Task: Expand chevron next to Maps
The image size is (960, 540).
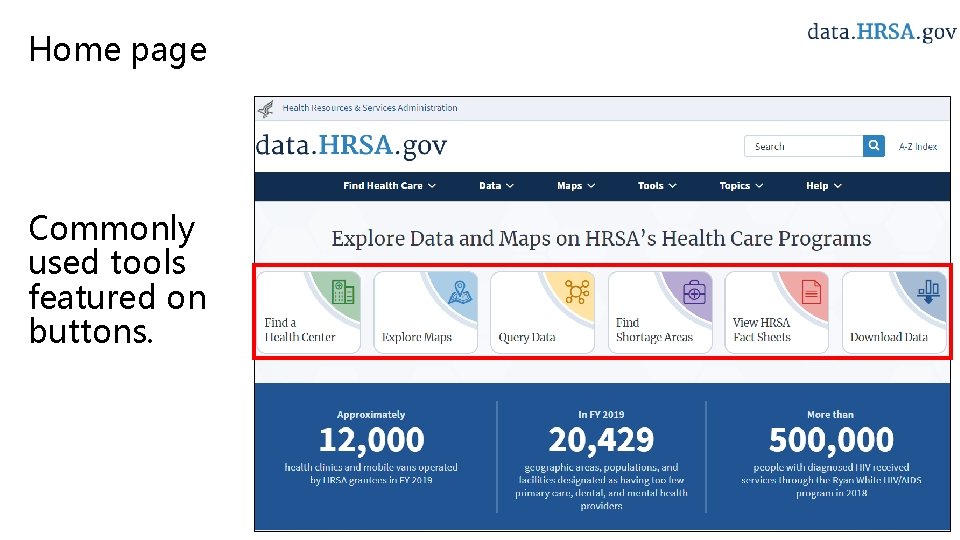Action: [591, 186]
